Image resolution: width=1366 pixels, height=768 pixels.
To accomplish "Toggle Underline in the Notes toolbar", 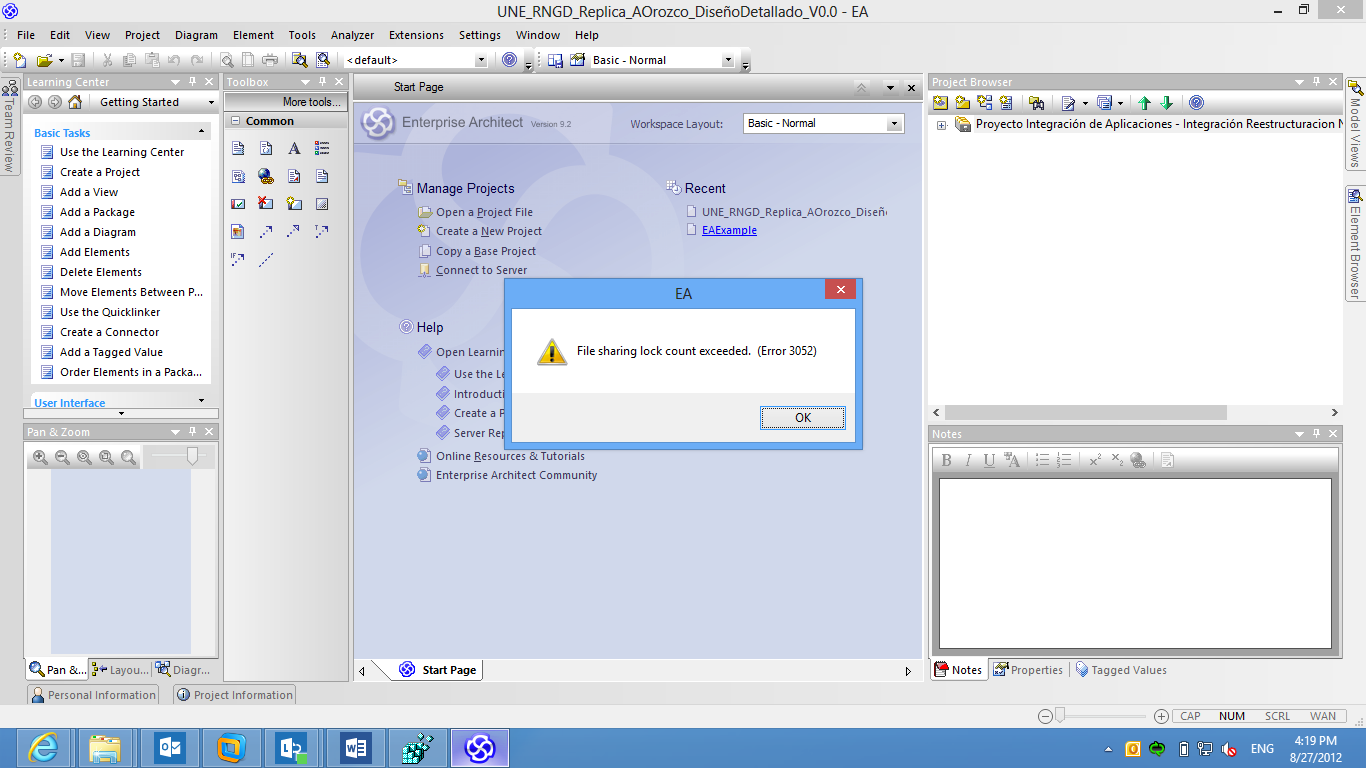I will tap(989, 460).
